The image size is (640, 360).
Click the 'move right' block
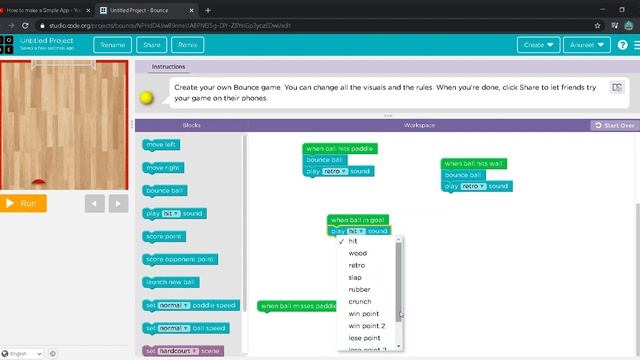coord(163,167)
